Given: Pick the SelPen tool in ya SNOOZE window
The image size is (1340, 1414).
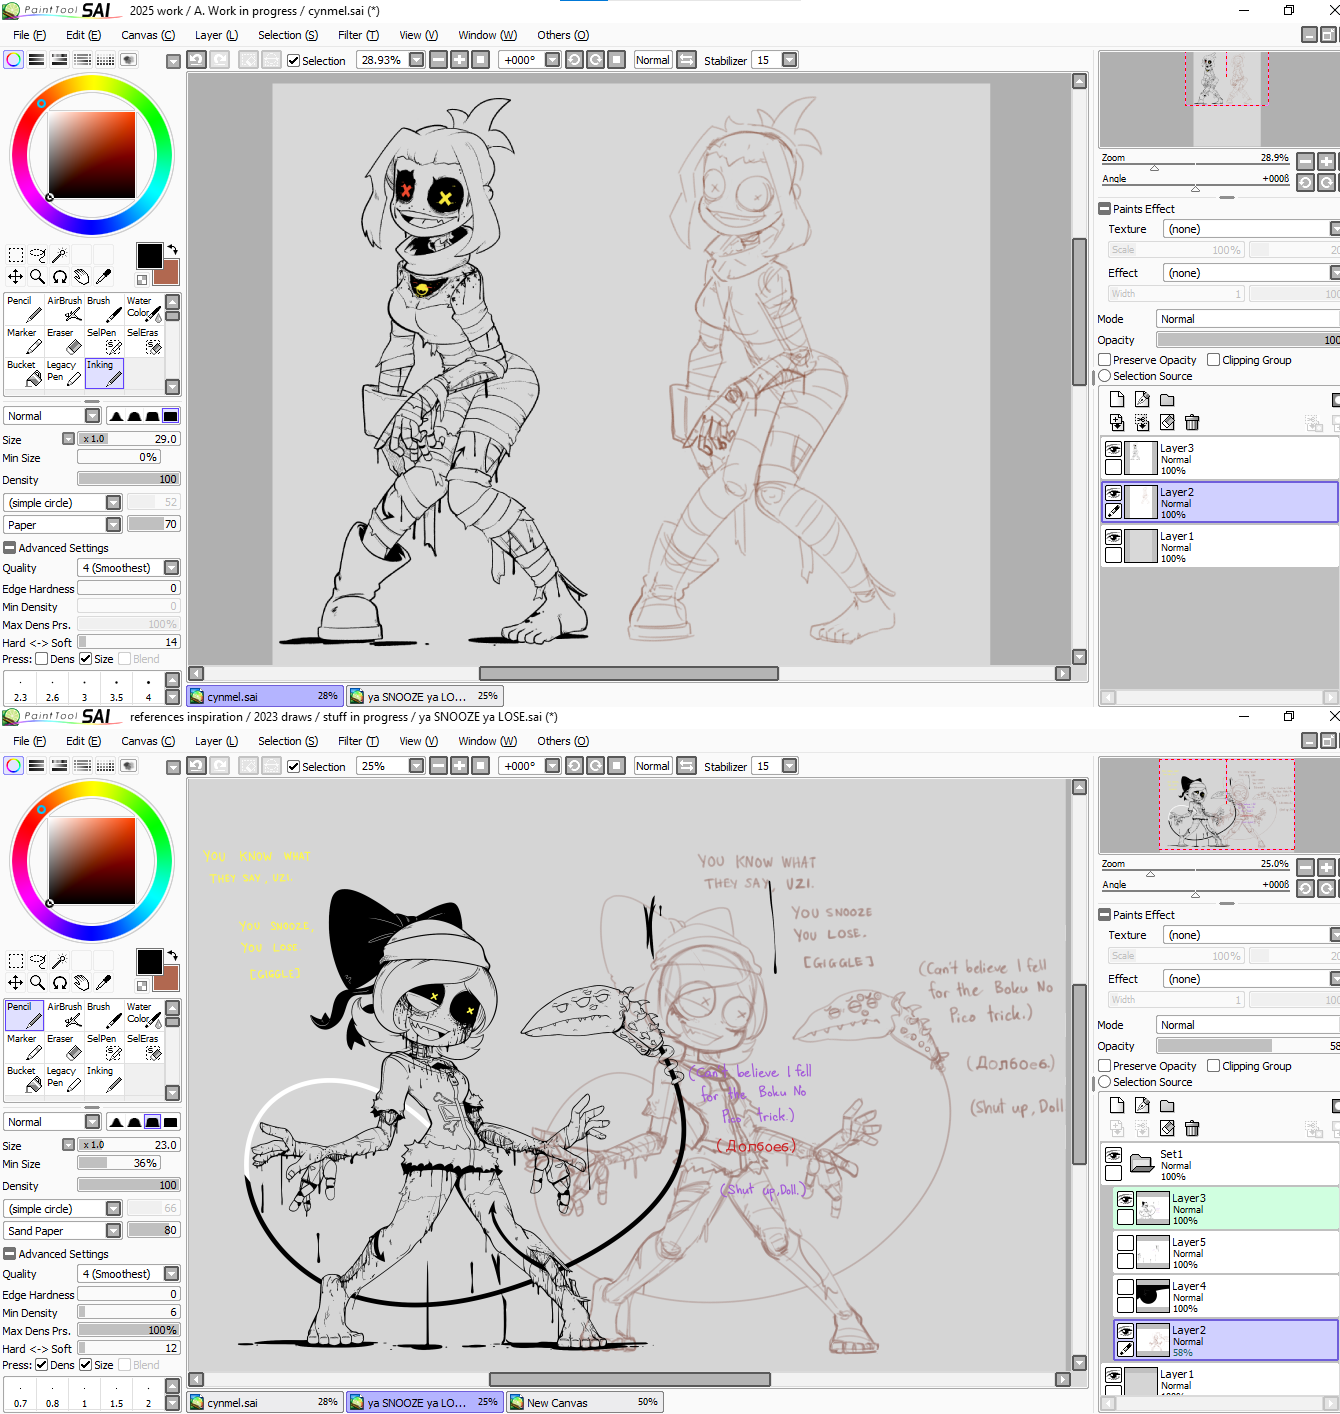Looking at the screenshot, I should tap(104, 1046).
